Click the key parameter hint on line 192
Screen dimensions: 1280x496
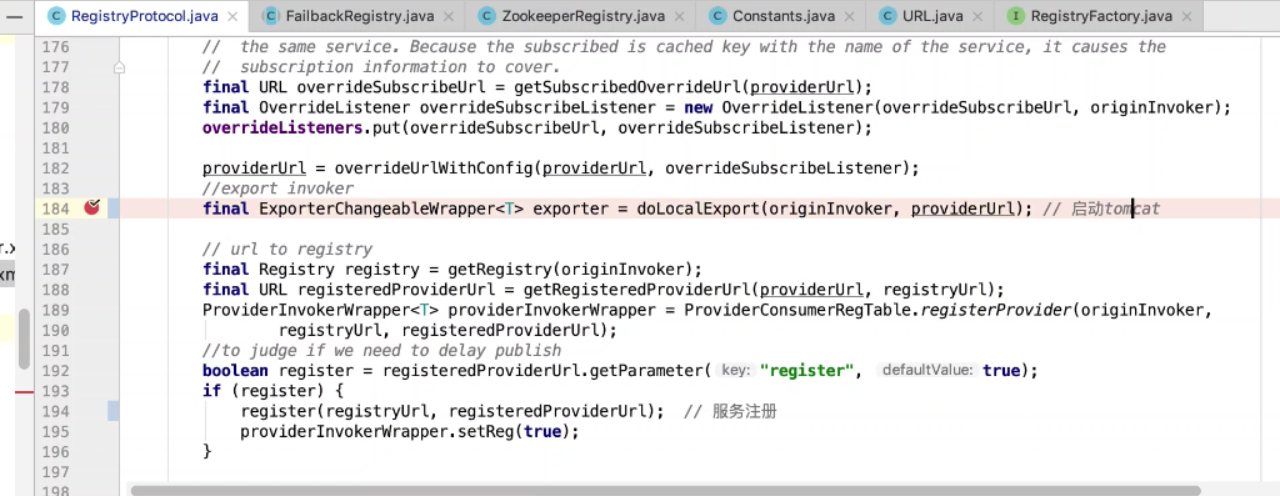click(x=734, y=371)
